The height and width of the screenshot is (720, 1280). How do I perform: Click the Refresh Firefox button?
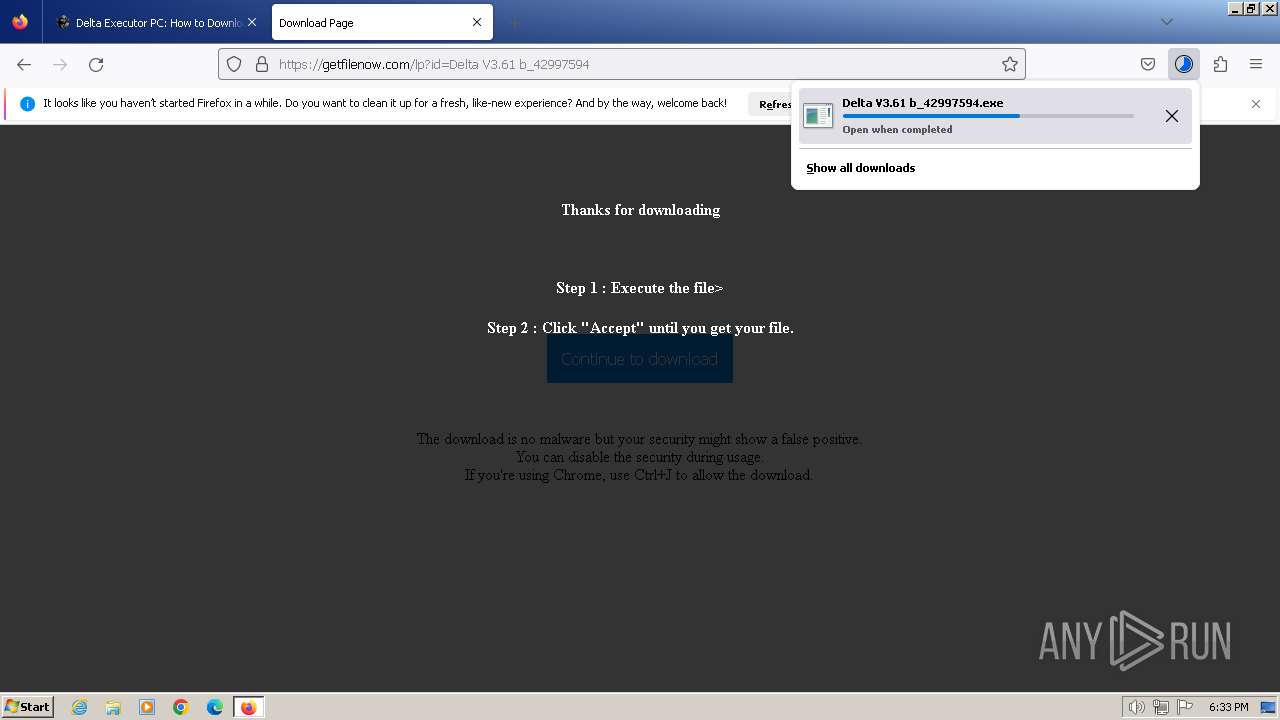[x=770, y=104]
